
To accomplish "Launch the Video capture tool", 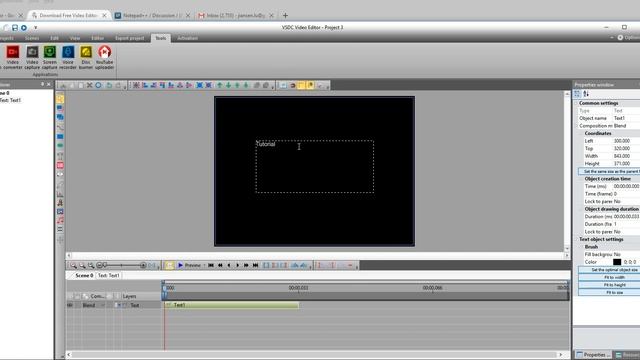I will pyautogui.click(x=32, y=57).
